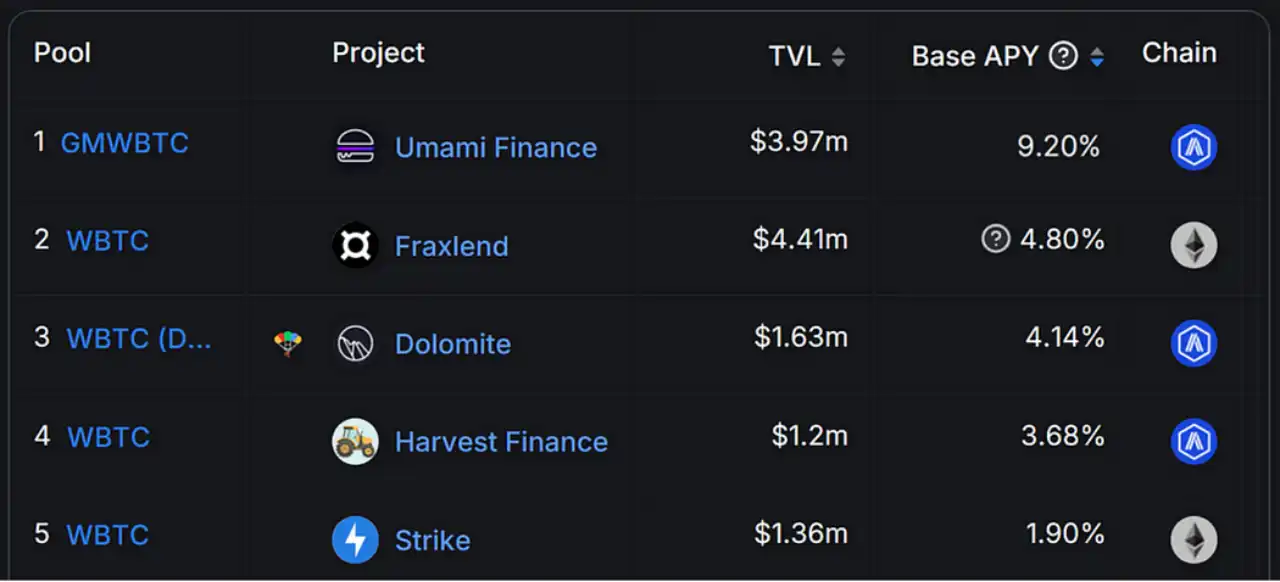Click the Arbitrum chain icon for GMWBTC
The width and height of the screenshot is (1280, 582).
[x=1193, y=148]
